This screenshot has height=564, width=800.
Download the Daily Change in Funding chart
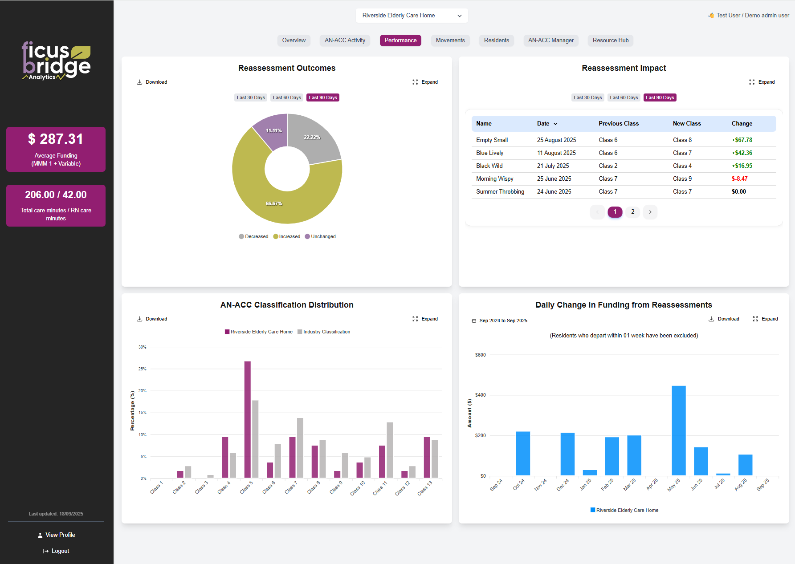tap(724, 319)
